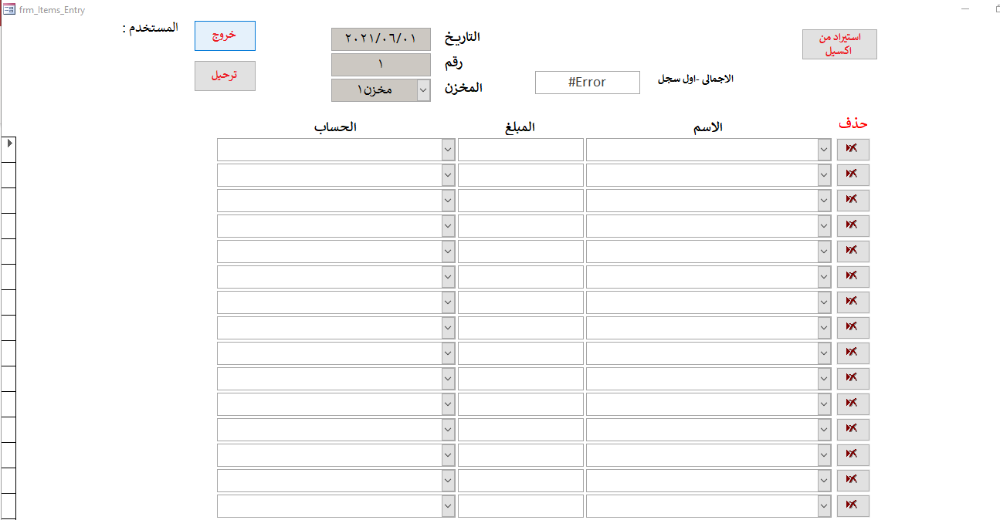
Task: Expand the الاسم dropdown arrow in the seventh row
Action: coord(824,303)
